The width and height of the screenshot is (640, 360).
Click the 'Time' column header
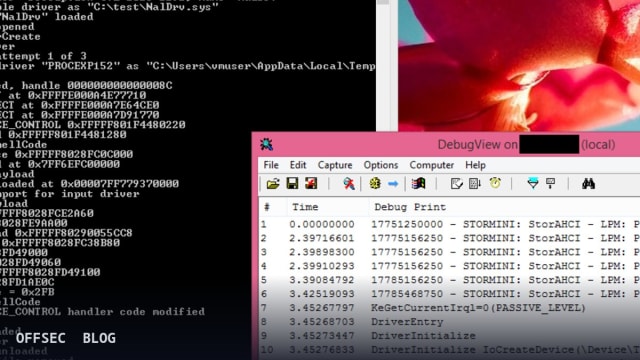click(x=328, y=207)
